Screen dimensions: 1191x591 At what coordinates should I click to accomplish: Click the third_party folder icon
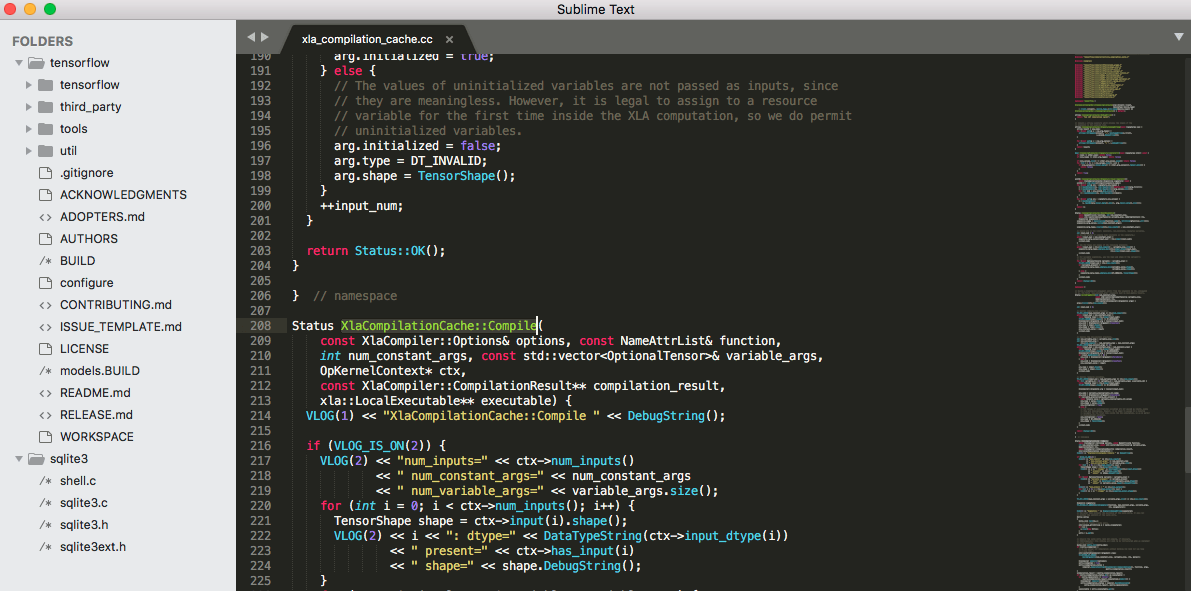point(46,106)
